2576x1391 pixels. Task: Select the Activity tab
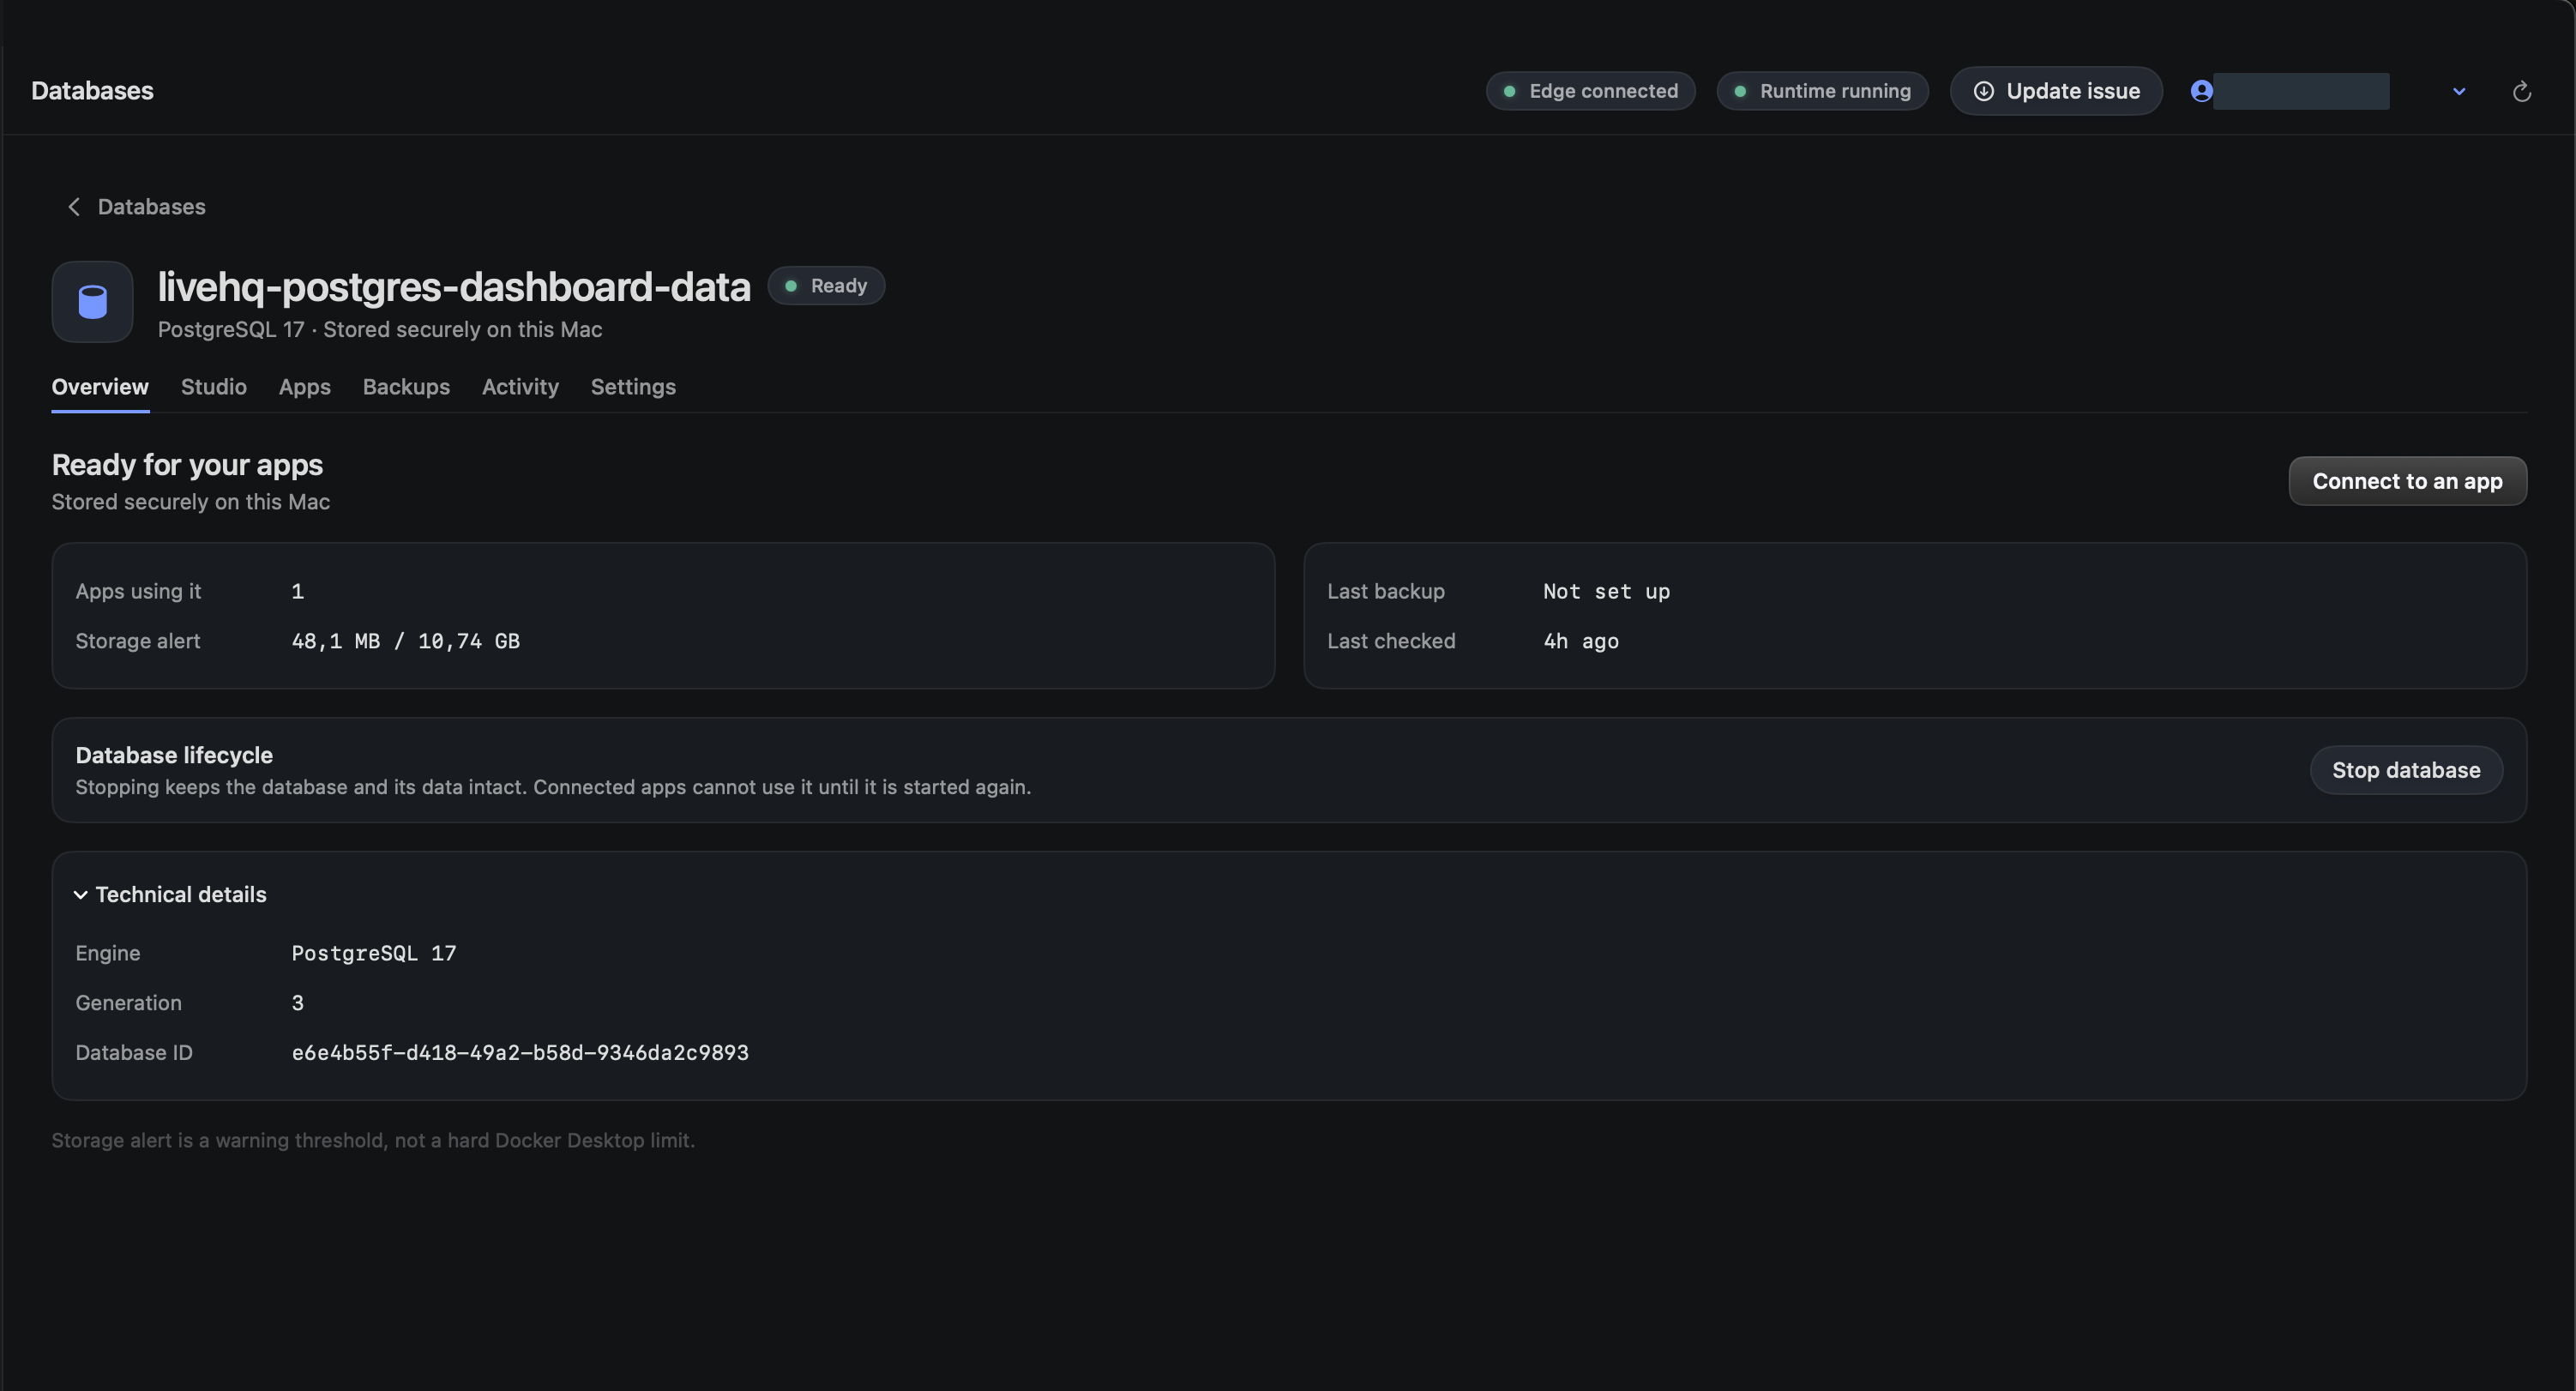(x=520, y=387)
